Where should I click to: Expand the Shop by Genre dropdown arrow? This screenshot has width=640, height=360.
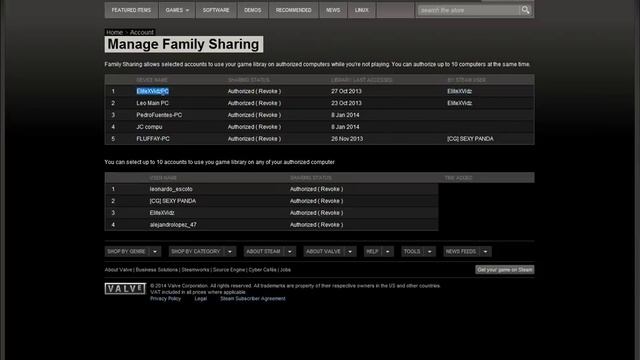pyautogui.click(x=155, y=251)
